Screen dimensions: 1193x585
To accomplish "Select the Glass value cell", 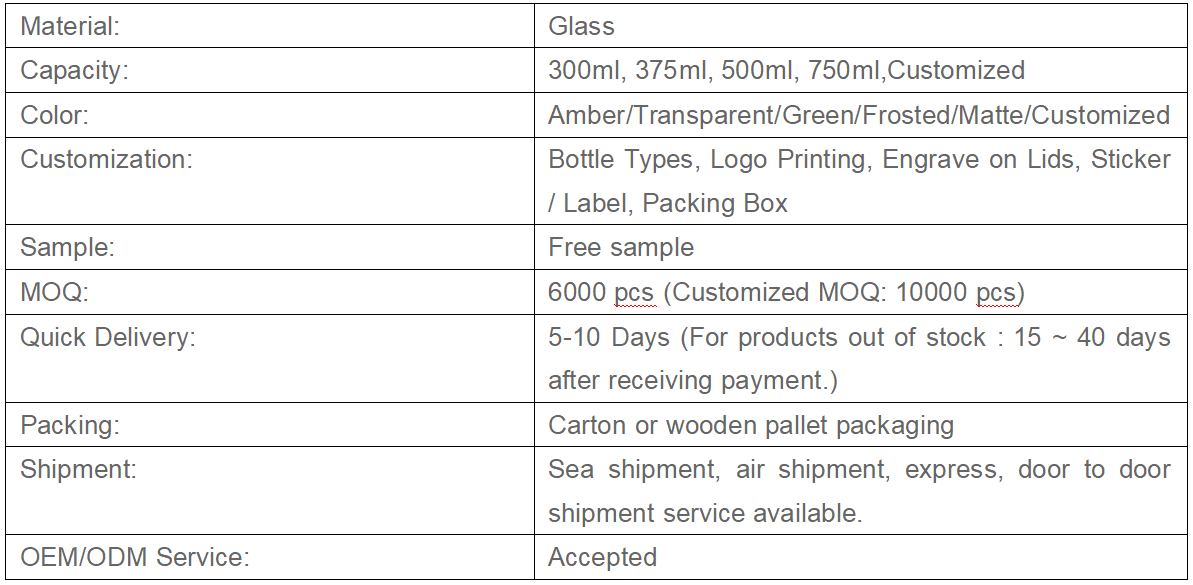I will click(860, 26).
